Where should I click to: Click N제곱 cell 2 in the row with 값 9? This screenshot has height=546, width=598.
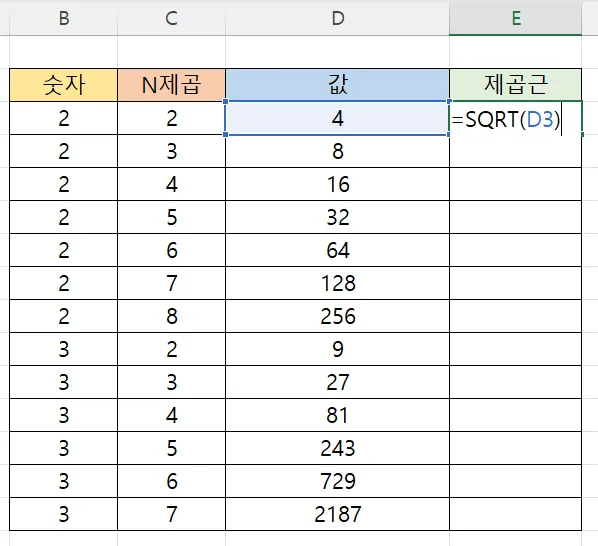171,349
